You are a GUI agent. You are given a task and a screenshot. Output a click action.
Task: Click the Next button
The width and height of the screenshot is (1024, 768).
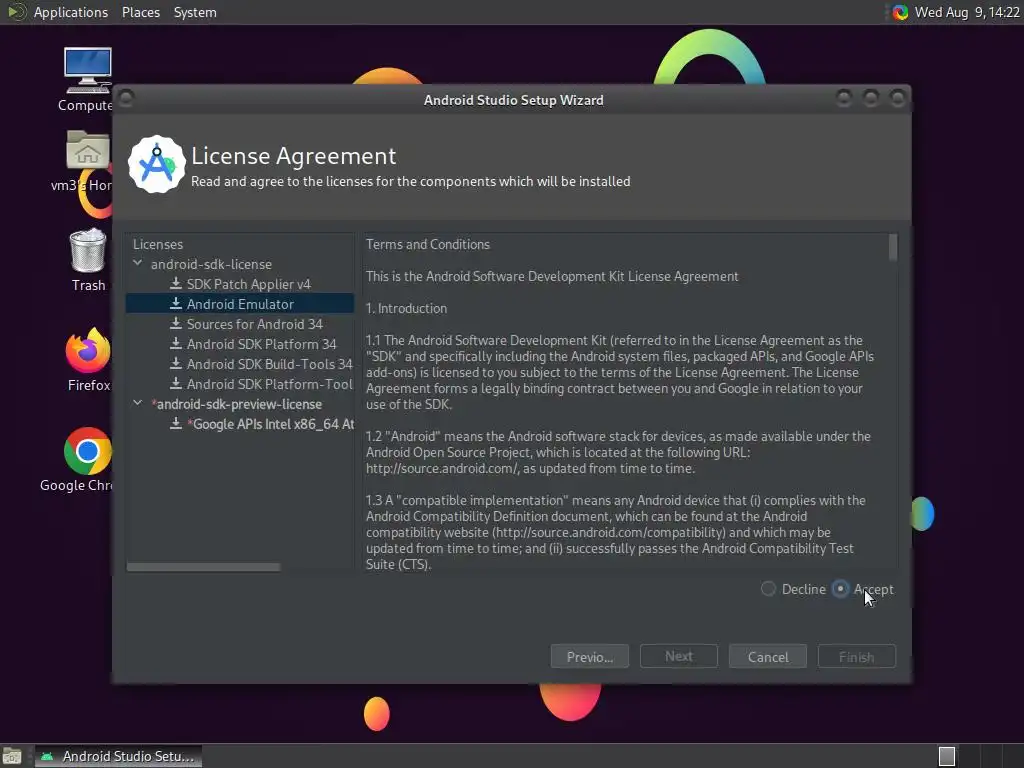679,656
